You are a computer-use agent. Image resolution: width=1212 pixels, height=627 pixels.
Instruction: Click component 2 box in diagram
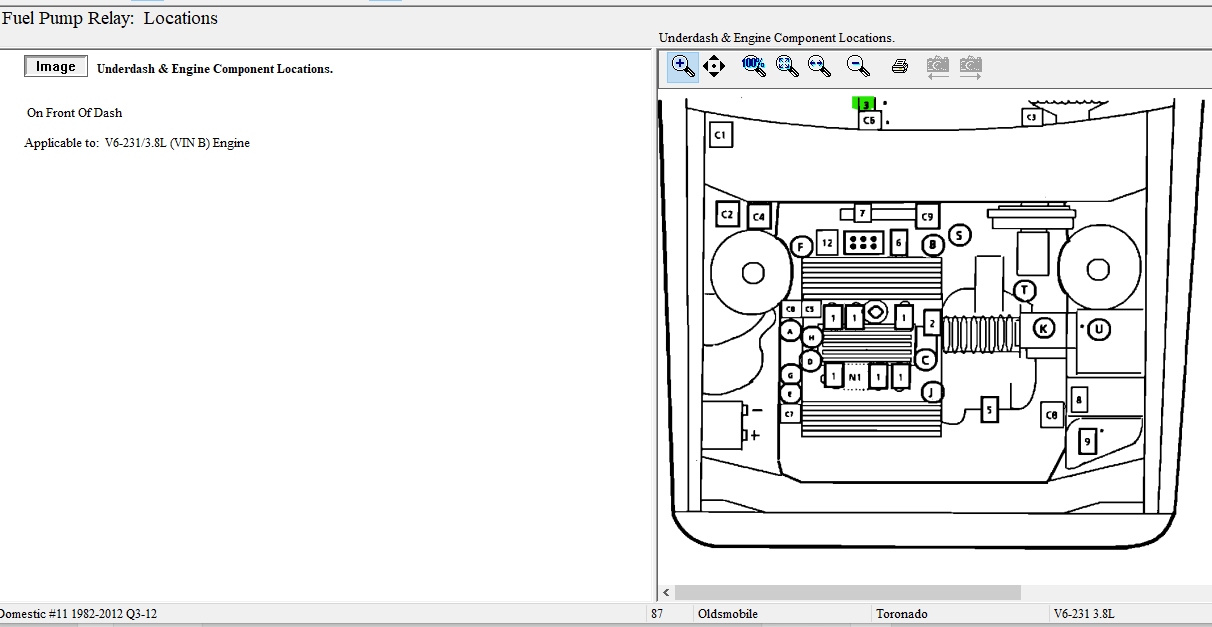pyautogui.click(x=932, y=323)
